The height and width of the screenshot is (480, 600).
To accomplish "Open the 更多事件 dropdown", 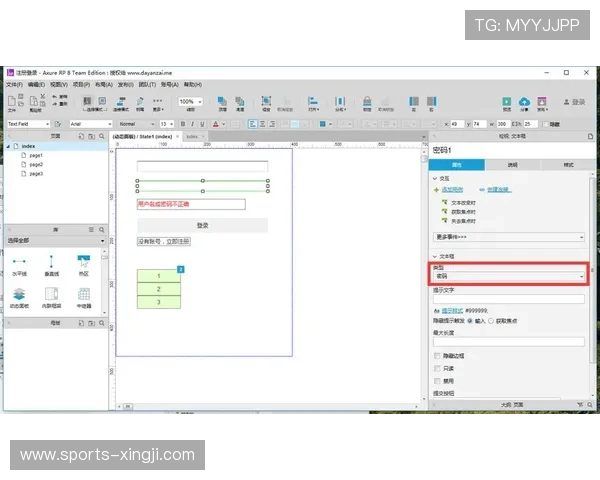I will coord(509,237).
